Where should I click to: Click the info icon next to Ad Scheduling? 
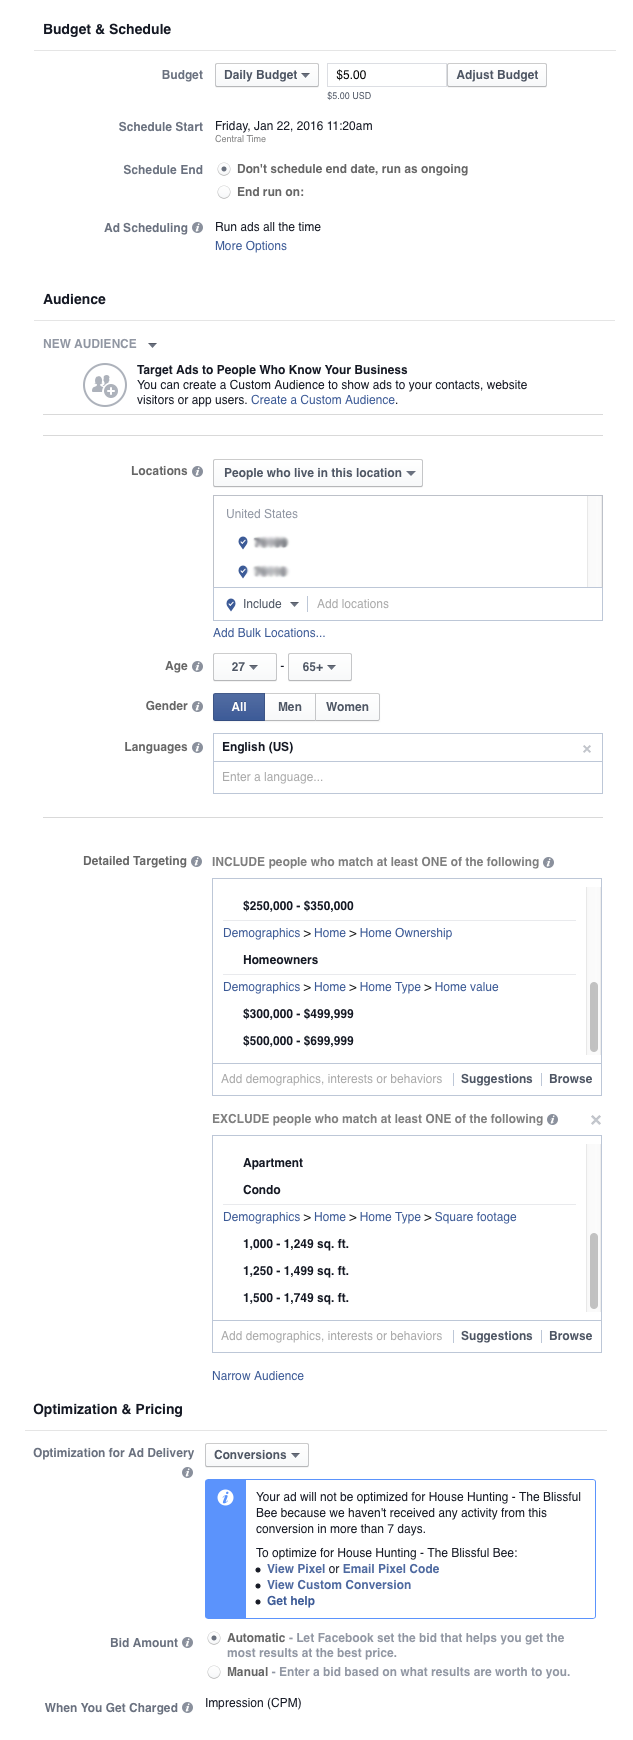click(197, 228)
